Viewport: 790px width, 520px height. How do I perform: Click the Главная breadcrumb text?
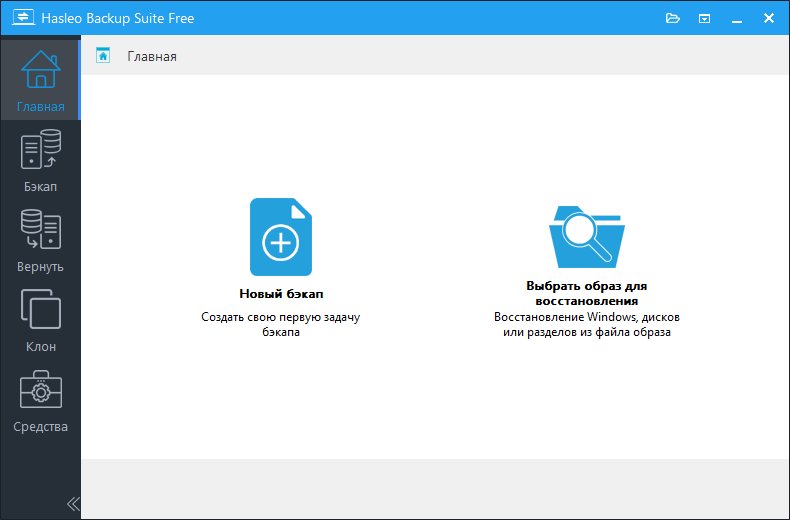click(x=152, y=57)
